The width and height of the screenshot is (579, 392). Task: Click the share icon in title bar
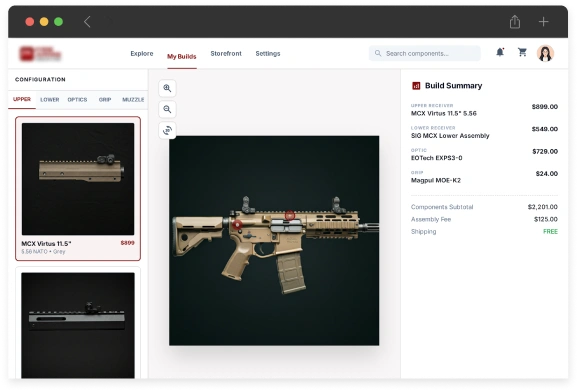click(515, 22)
